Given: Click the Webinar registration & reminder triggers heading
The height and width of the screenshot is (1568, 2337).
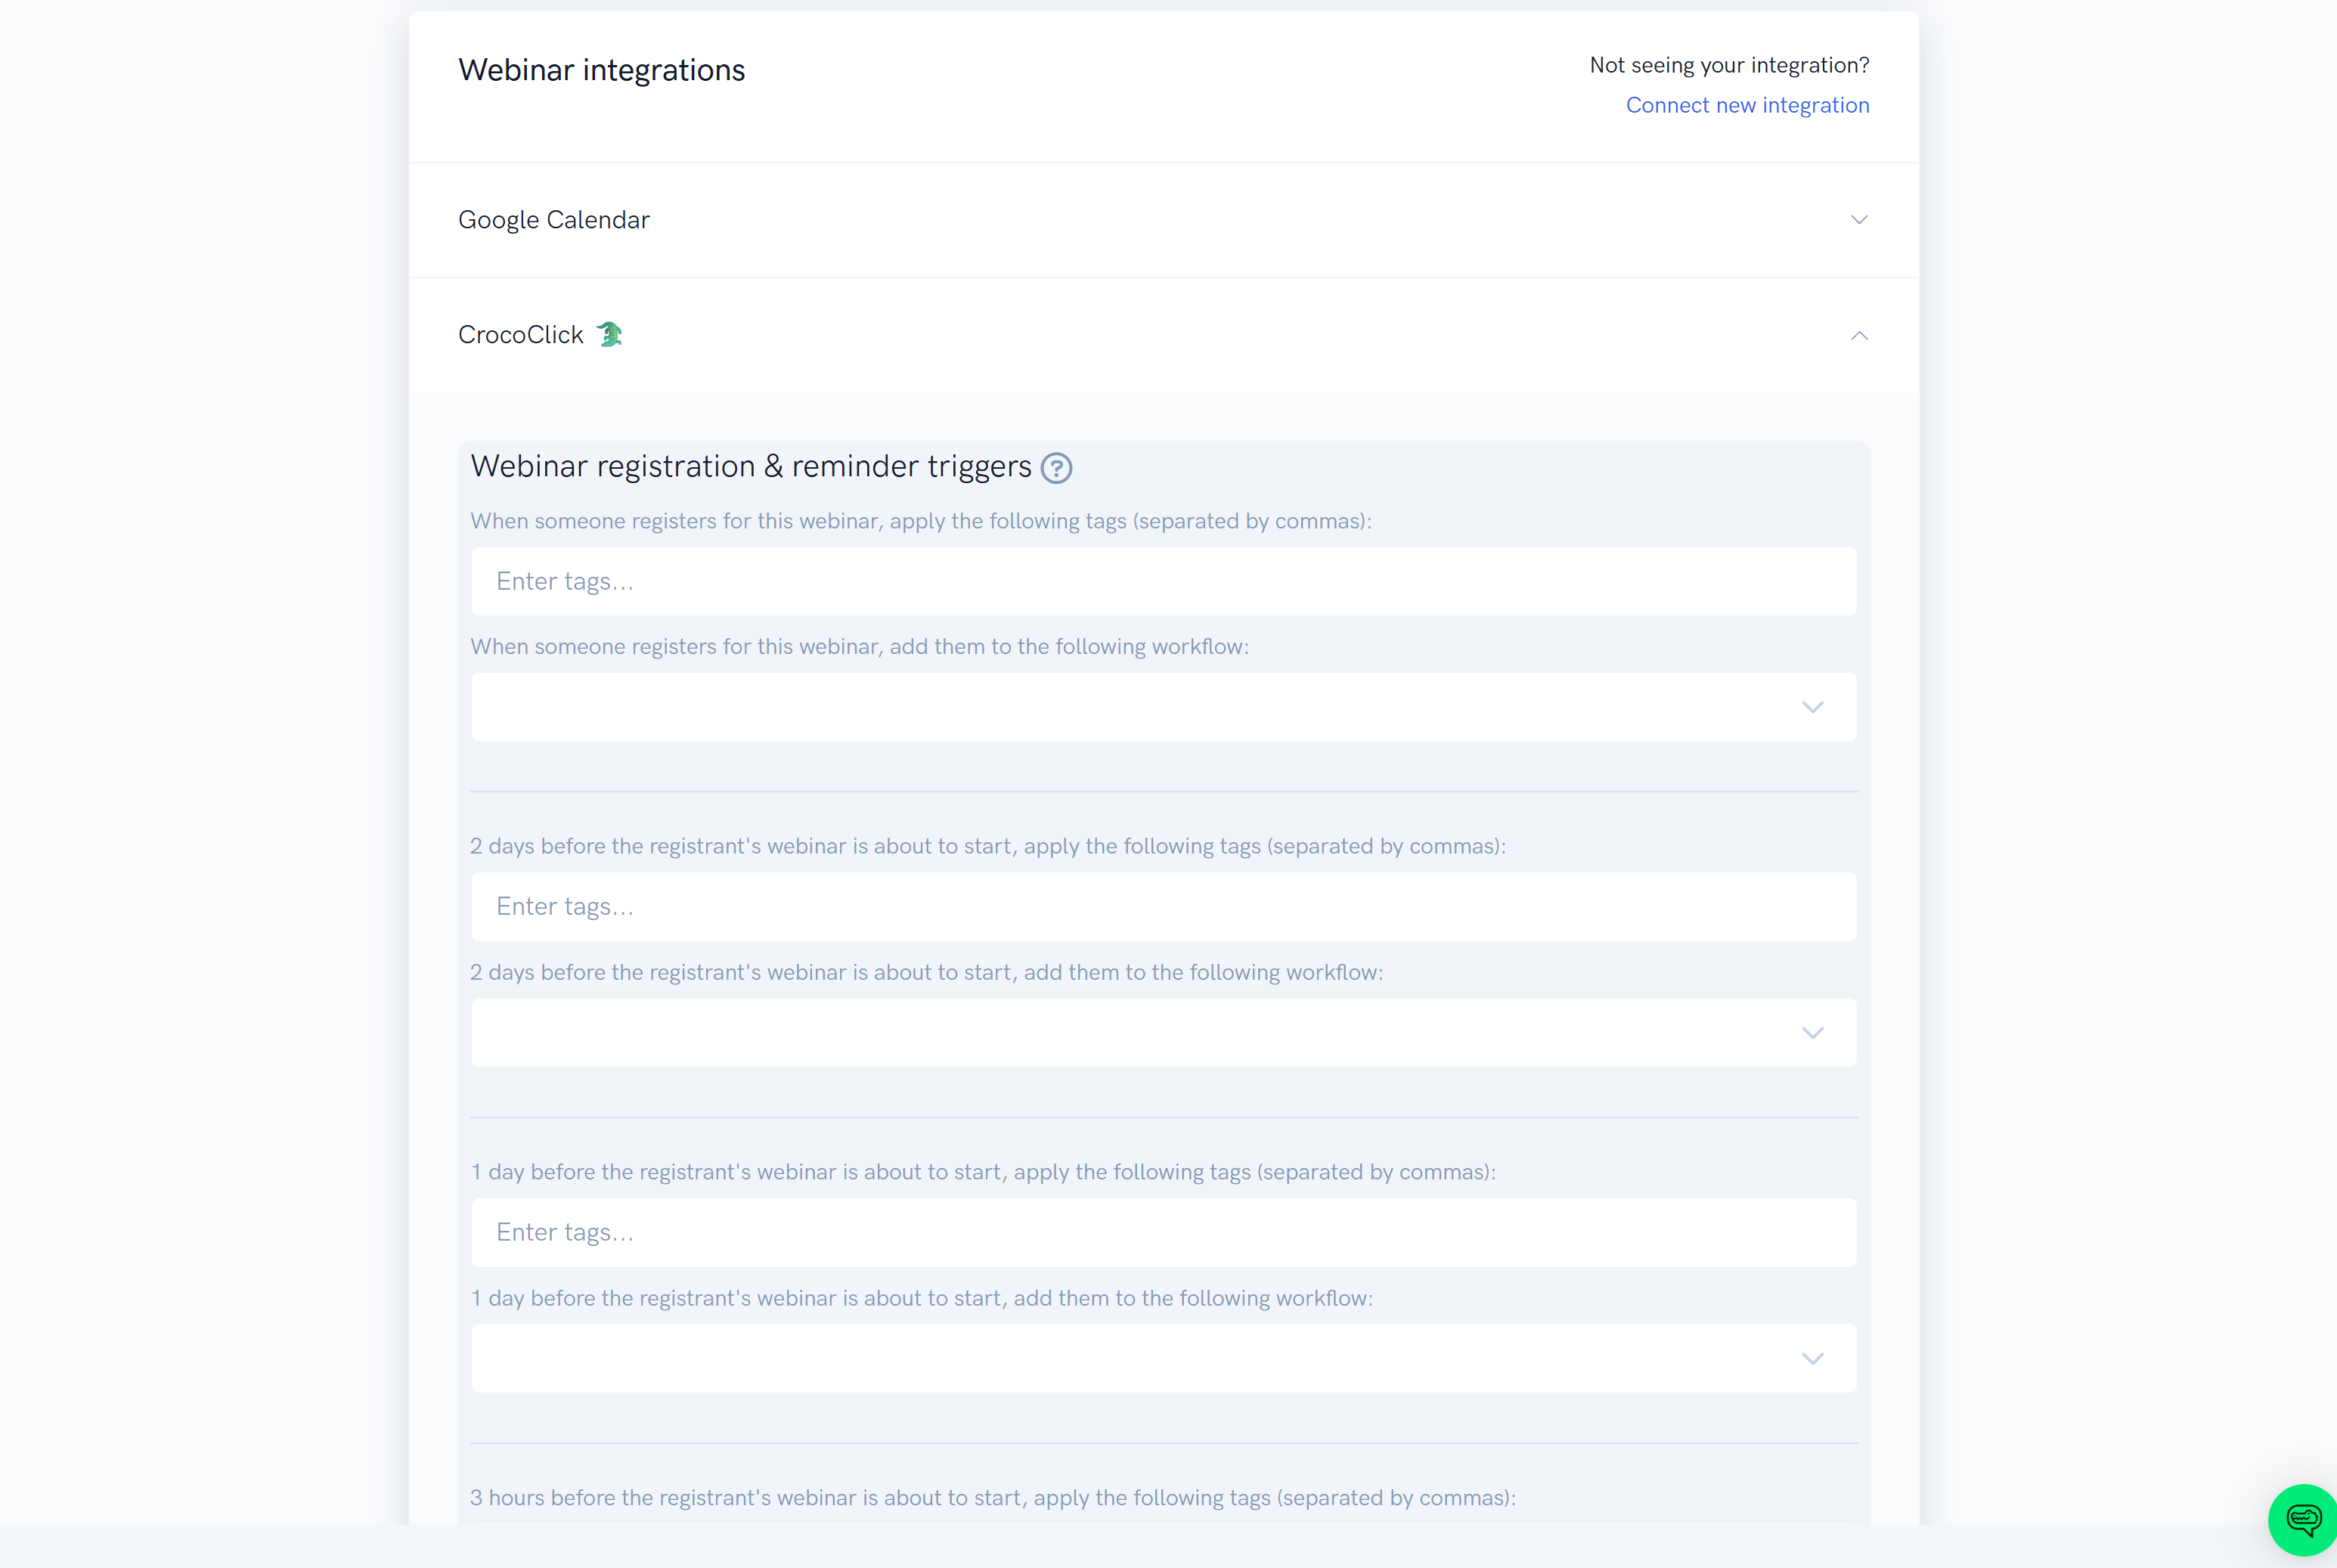Looking at the screenshot, I should (751, 467).
